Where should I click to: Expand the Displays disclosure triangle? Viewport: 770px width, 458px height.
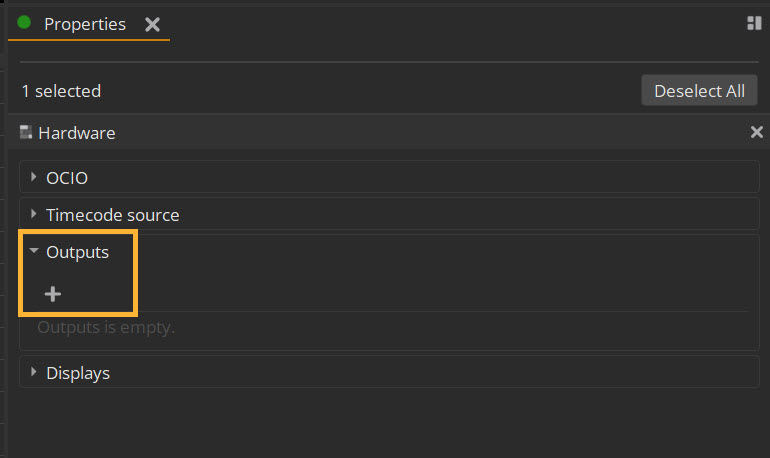point(33,372)
